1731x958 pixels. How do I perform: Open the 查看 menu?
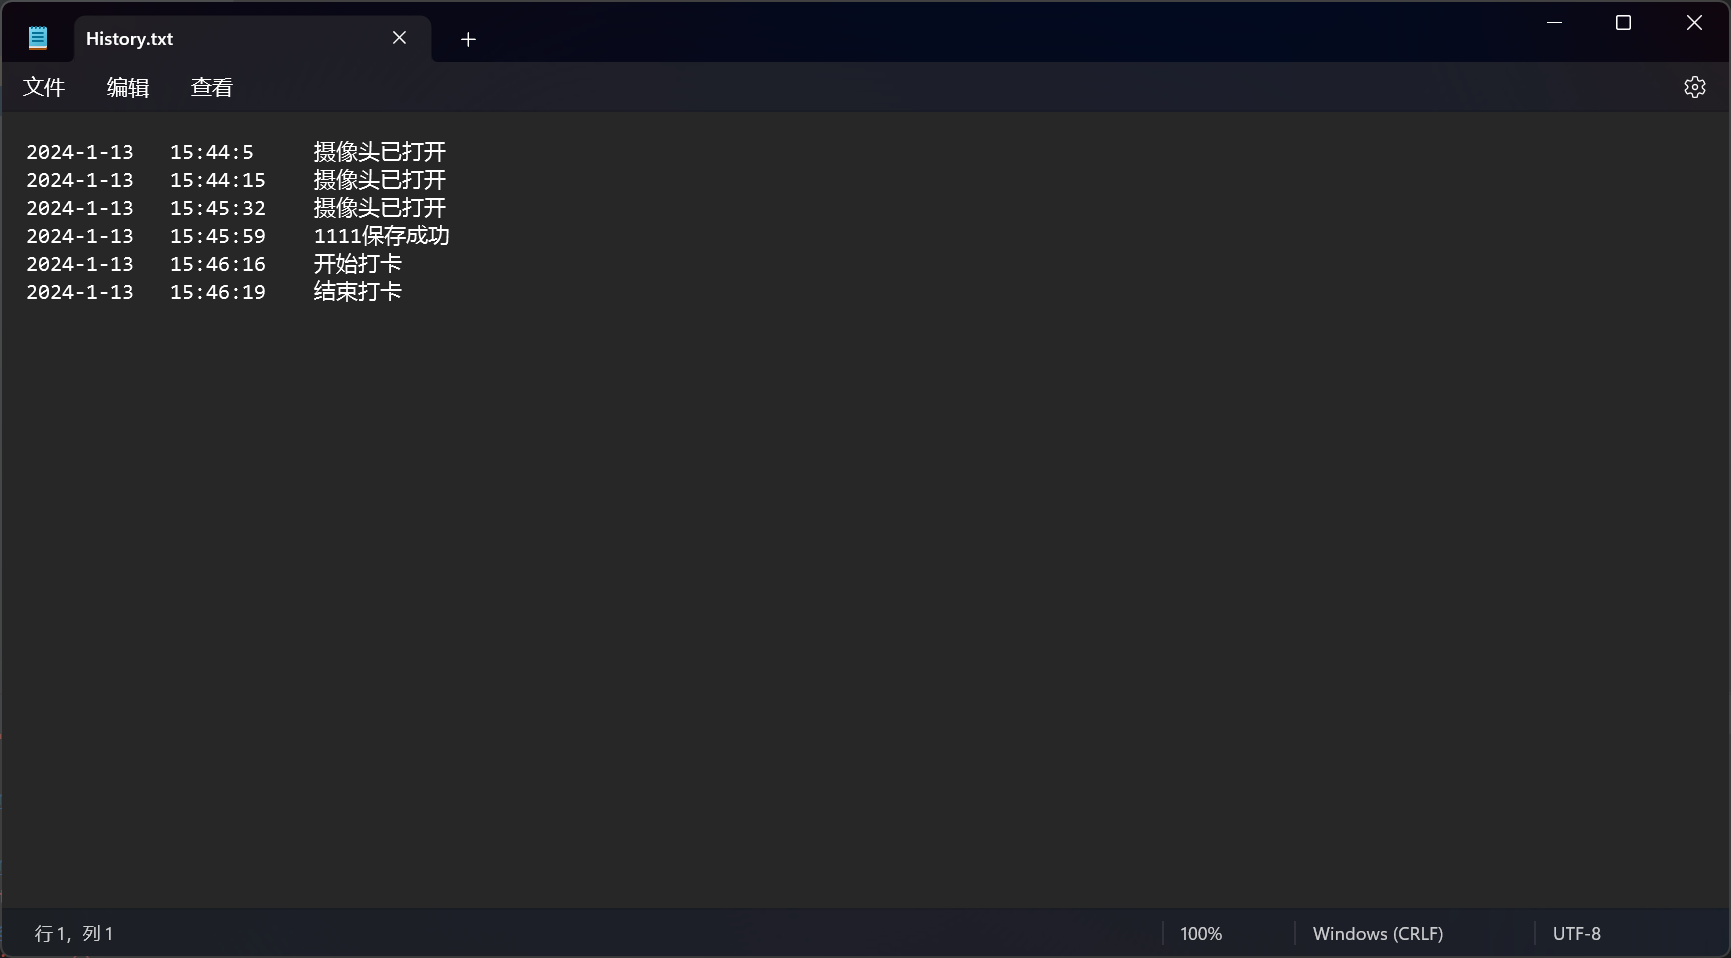[x=212, y=87]
